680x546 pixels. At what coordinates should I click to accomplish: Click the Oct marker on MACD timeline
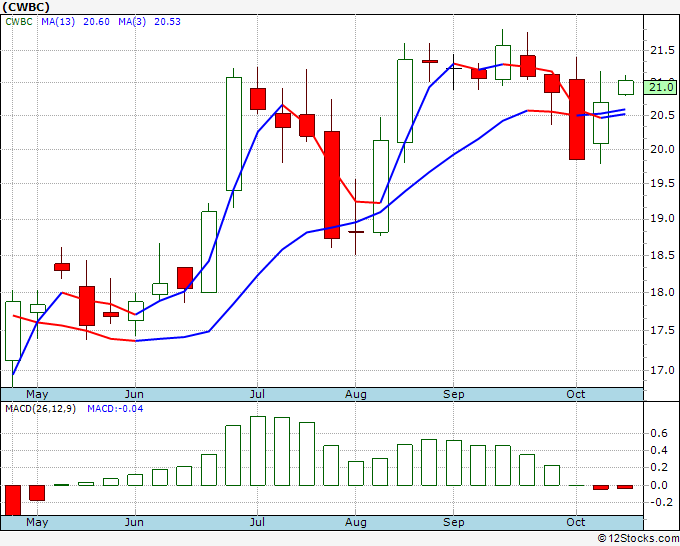pos(575,522)
